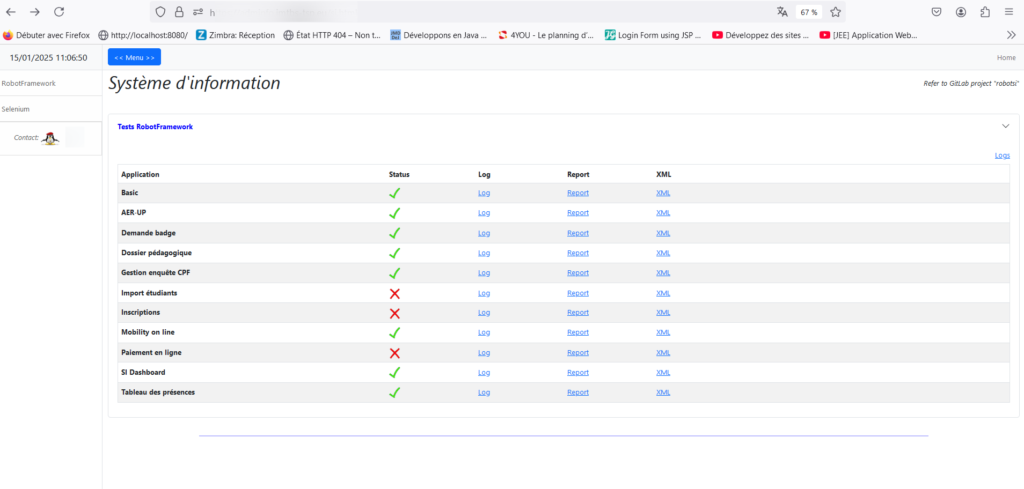Click the green check status for Basic
This screenshot has width=1024, height=489.
[x=395, y=193]
